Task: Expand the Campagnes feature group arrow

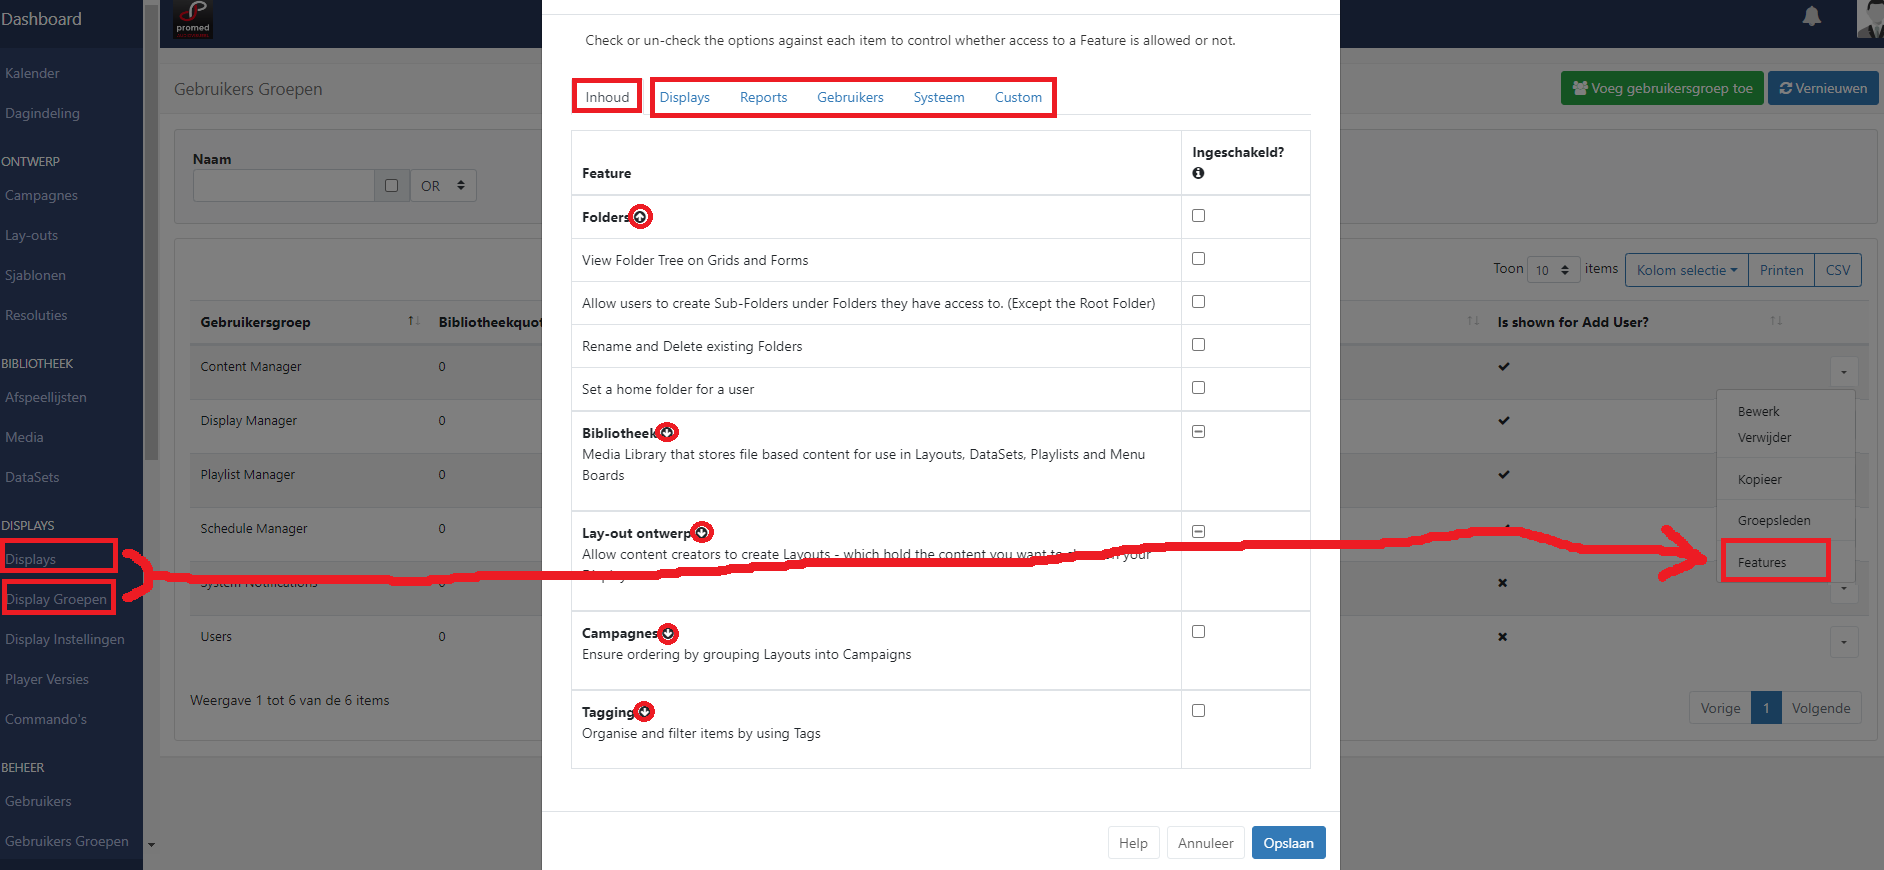Action: tap(668, 634)
